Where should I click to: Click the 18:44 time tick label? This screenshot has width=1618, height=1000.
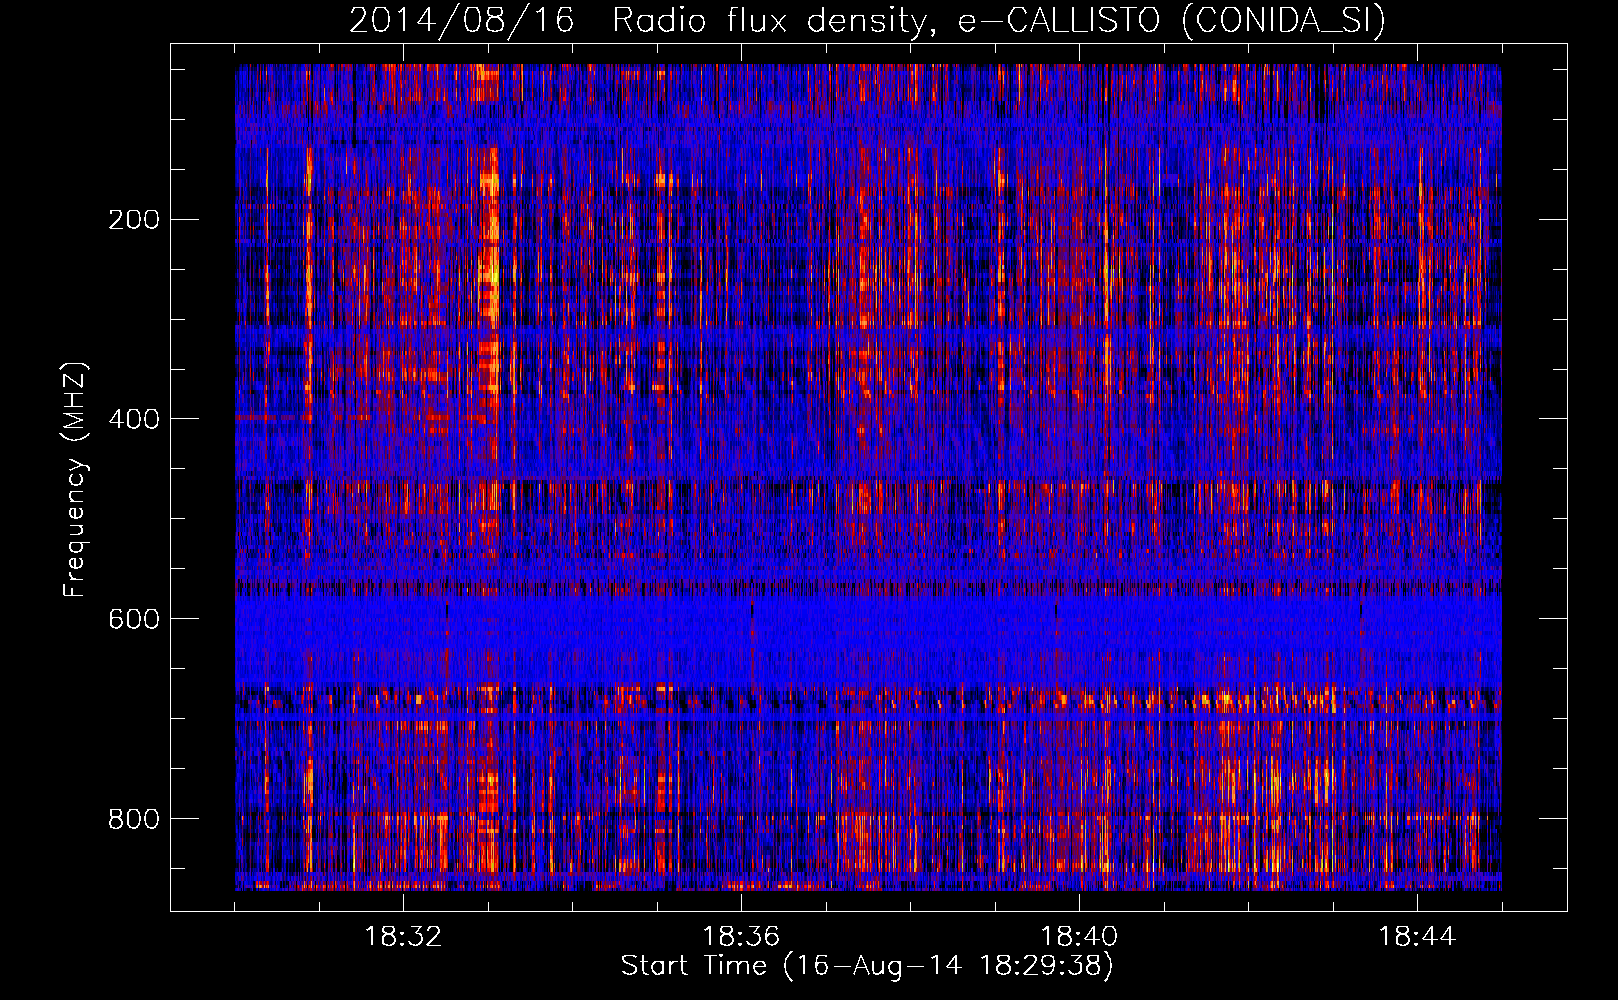click(1417, 937)
